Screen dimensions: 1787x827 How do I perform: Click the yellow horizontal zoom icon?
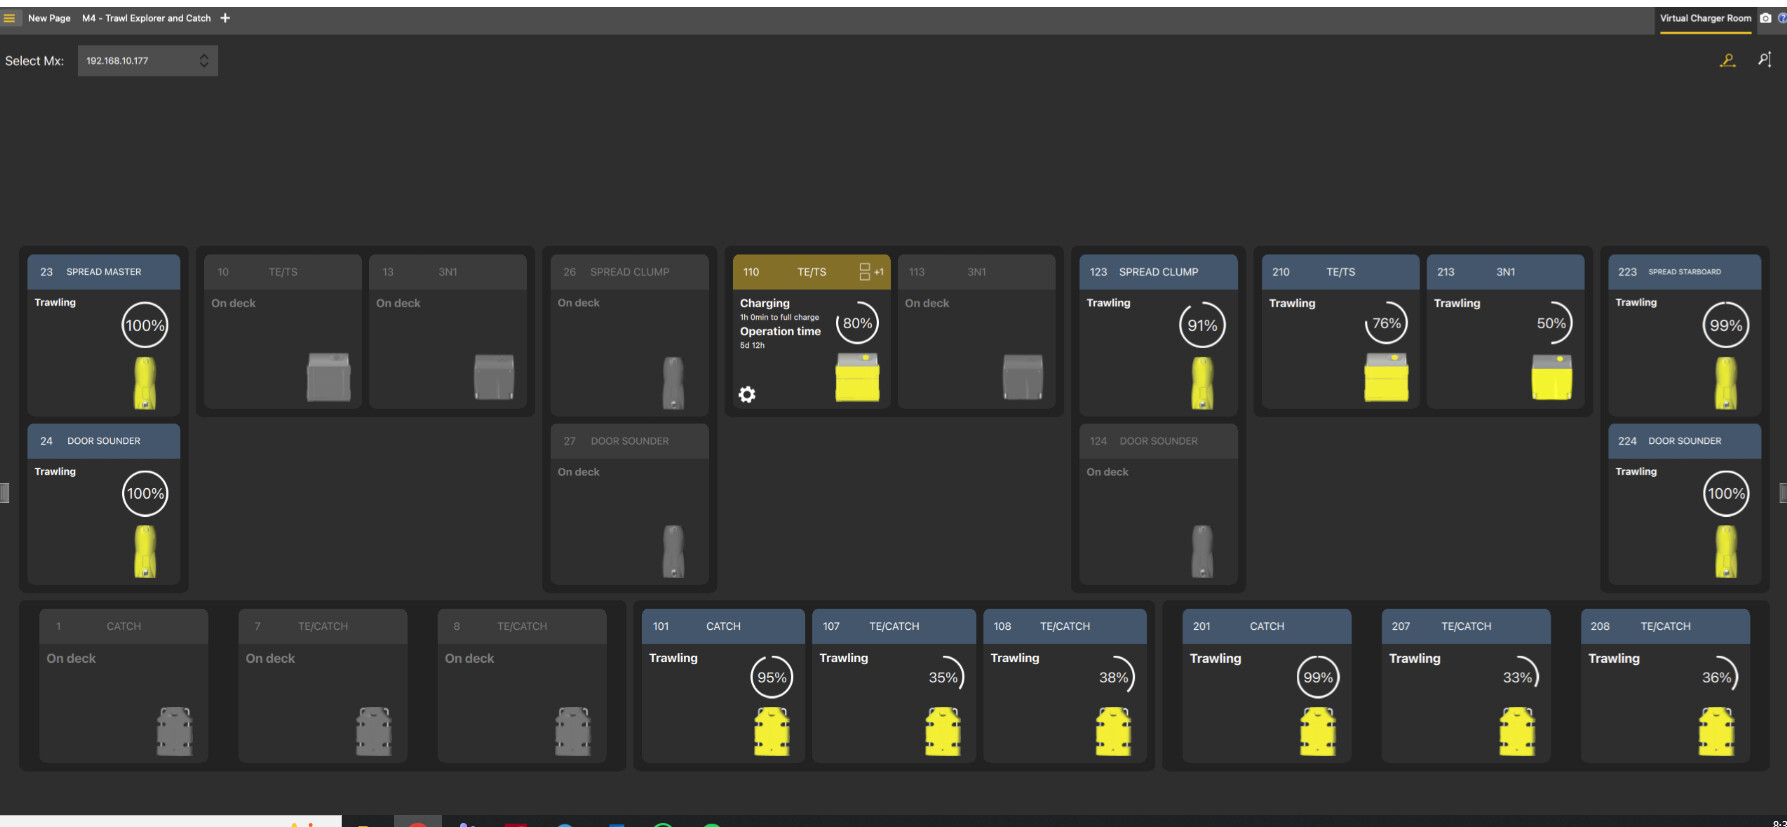pos(1727,61)
